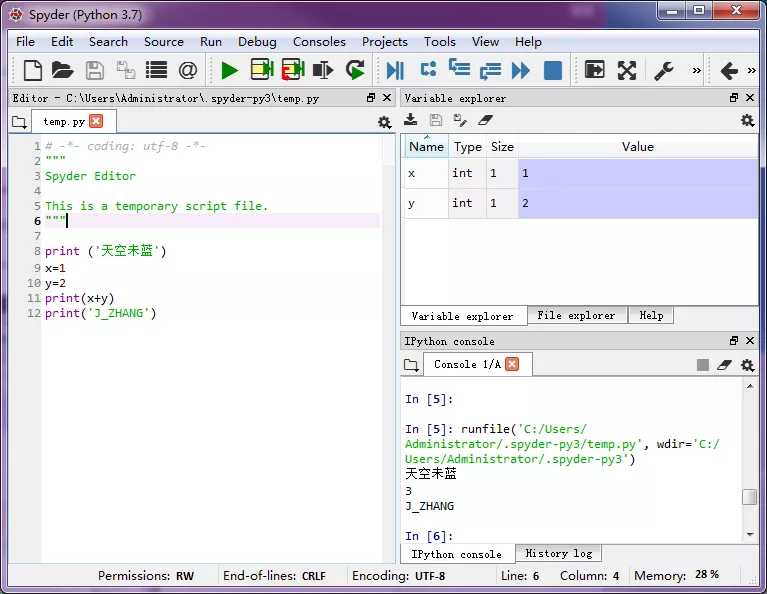Open Preferences with the wrench icon
The height and width of the screenshot is (594, 767).
point(664,70)
